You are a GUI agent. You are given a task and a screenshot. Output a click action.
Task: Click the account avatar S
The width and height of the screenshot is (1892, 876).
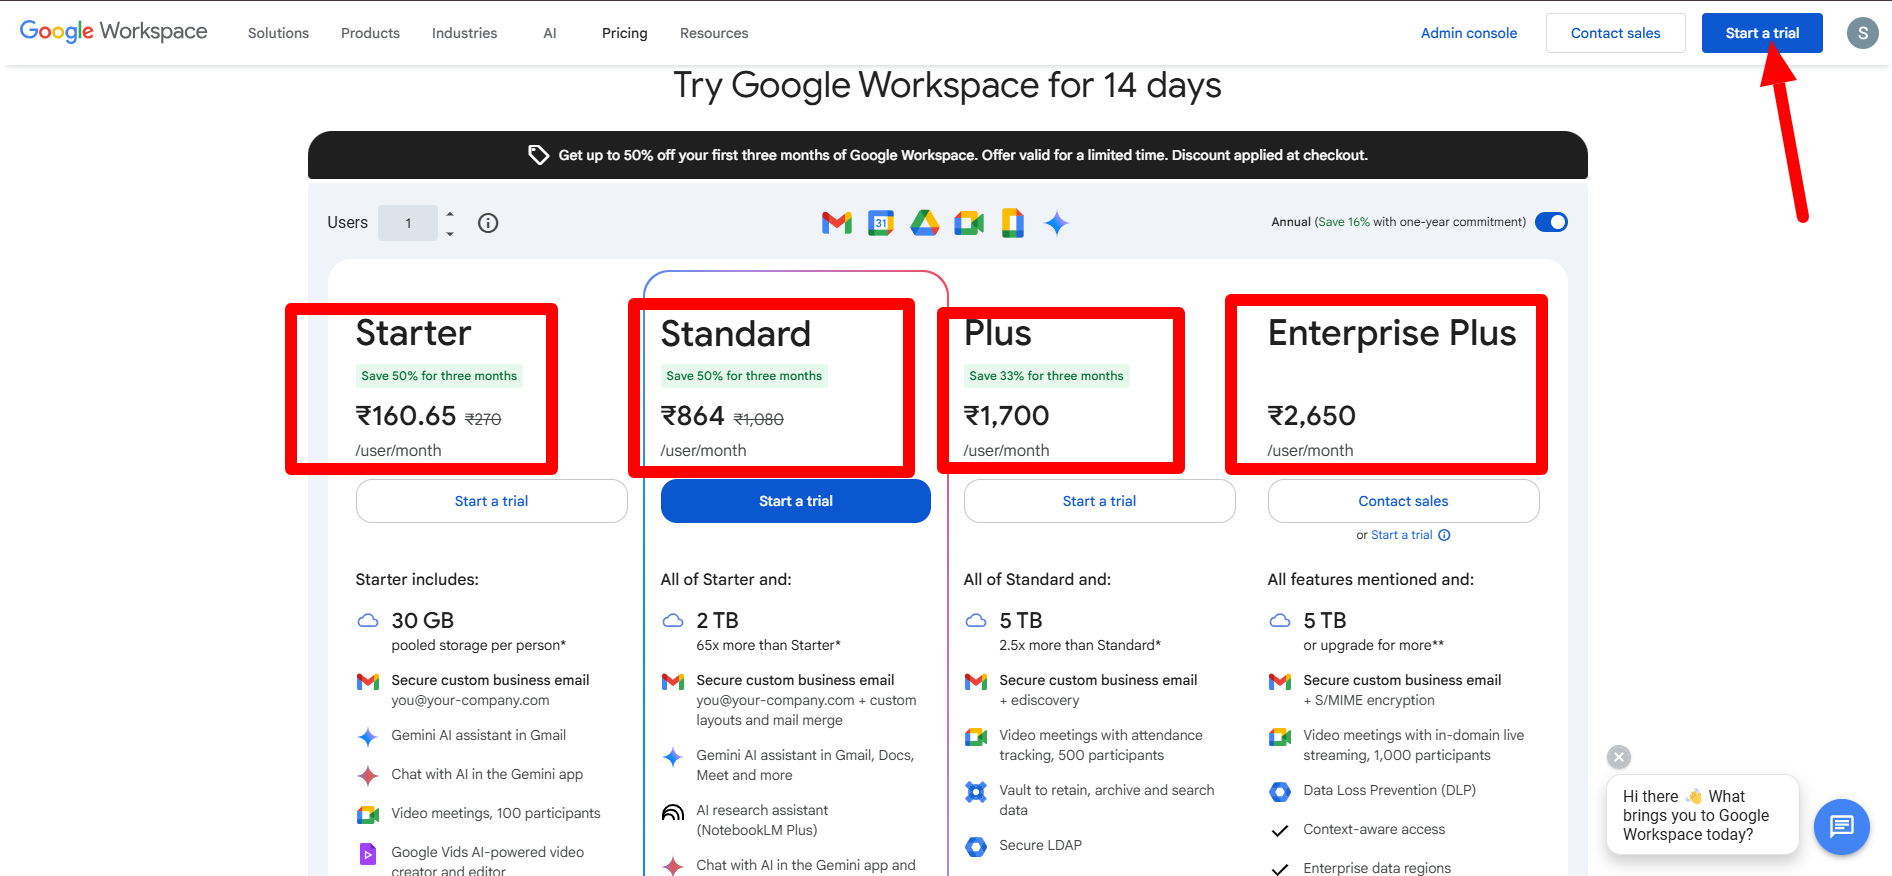point(1862,33)
